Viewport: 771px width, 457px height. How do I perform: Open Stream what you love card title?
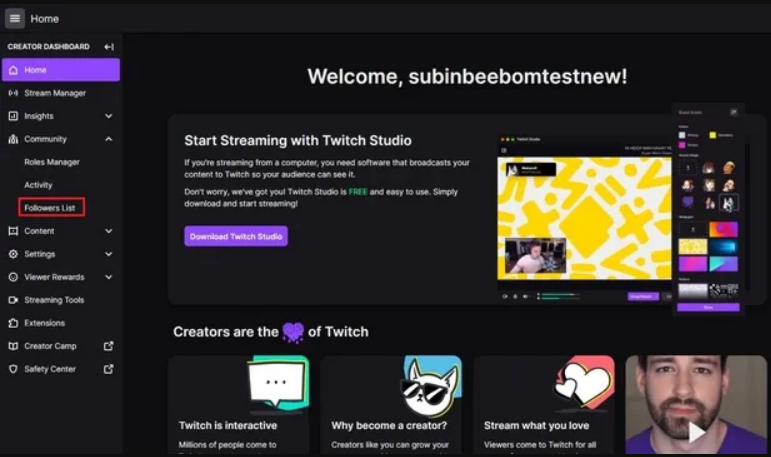[536, 426]
